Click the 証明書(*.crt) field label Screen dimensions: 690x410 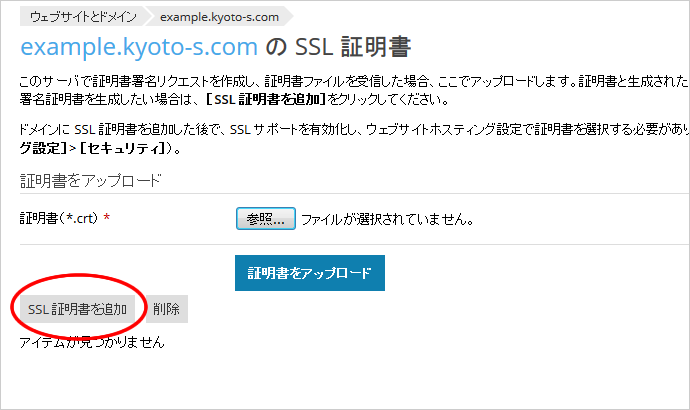click(59, 218)
